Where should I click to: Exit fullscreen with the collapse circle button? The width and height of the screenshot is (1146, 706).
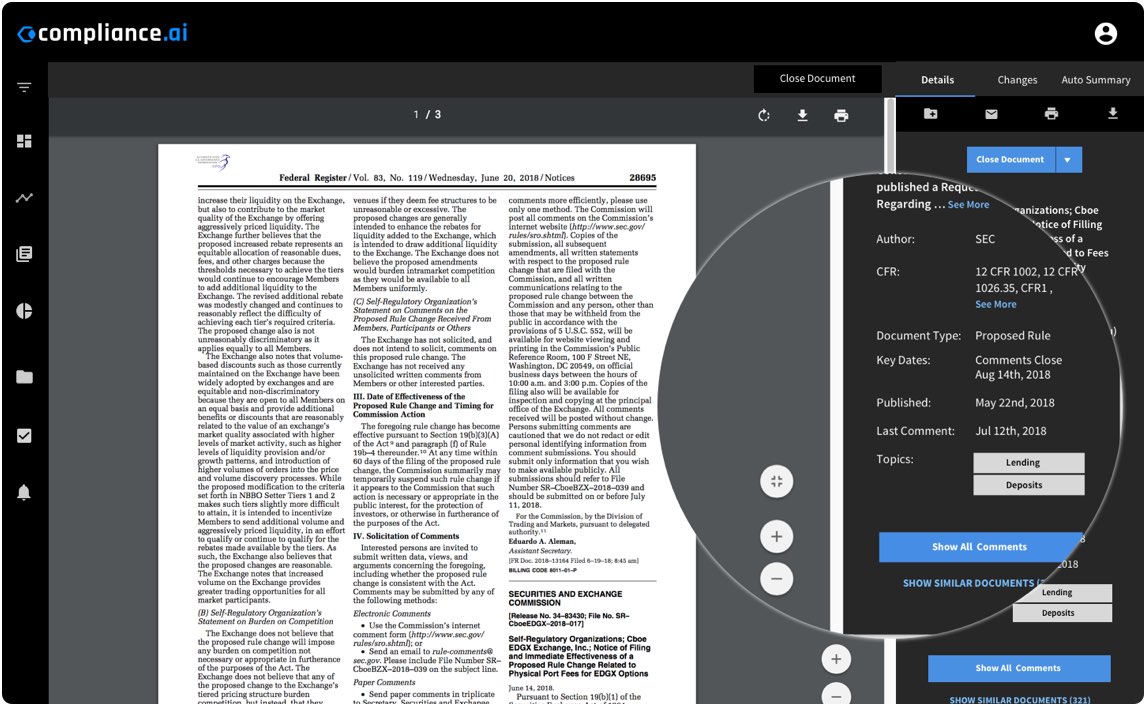pyautogui.click(x=776, y=482)
